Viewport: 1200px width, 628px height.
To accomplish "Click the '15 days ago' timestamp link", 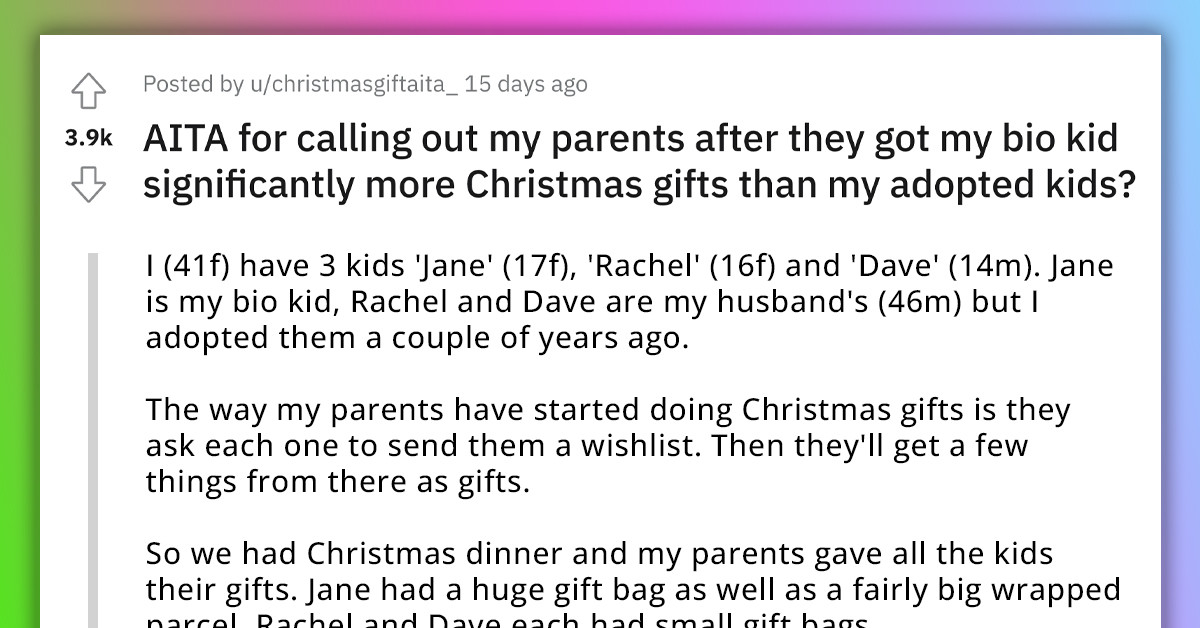I will click(524, 84).
